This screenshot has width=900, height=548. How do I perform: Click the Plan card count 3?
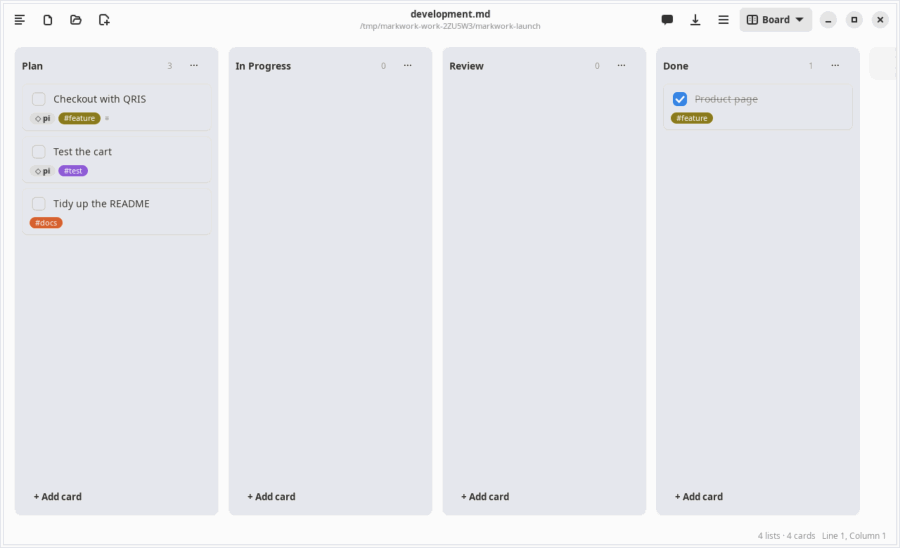coord(170,66)
